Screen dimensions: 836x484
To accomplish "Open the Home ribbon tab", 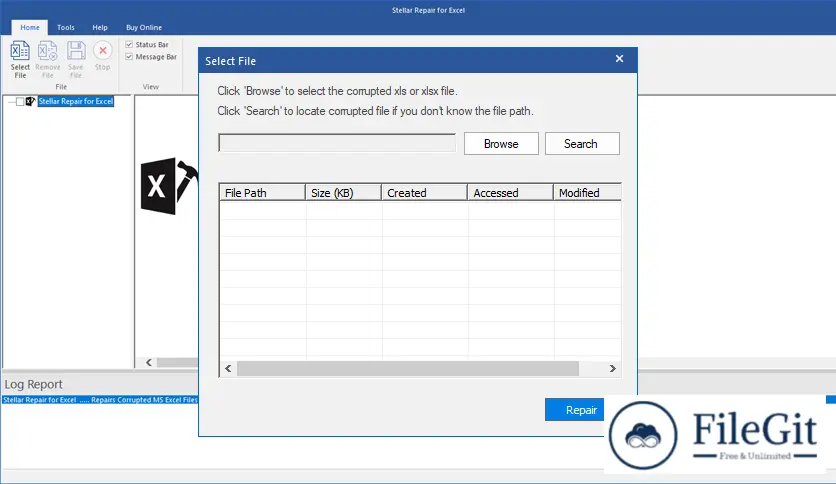I will point(30,27).
